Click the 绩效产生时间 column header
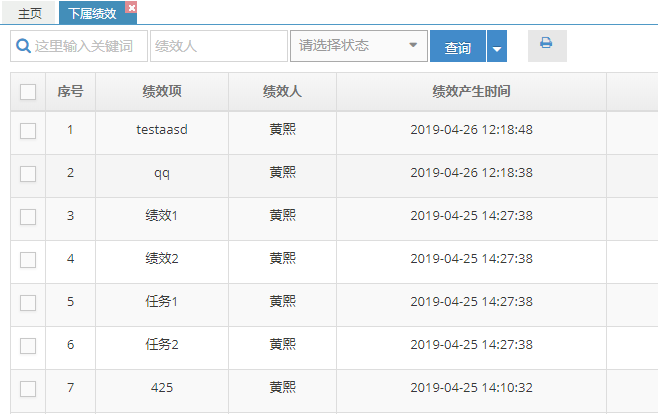Image resolution: width=658 pixels, height=414 pixels. click(x=471, y=91)
